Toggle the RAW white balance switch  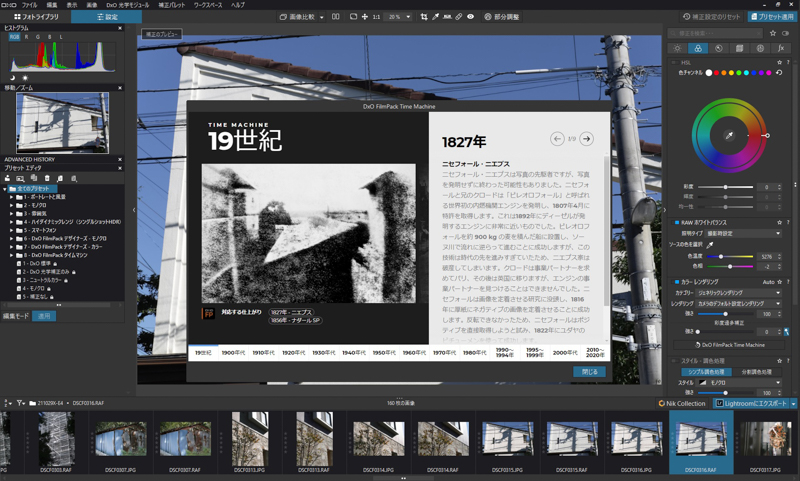click(677, 222)
